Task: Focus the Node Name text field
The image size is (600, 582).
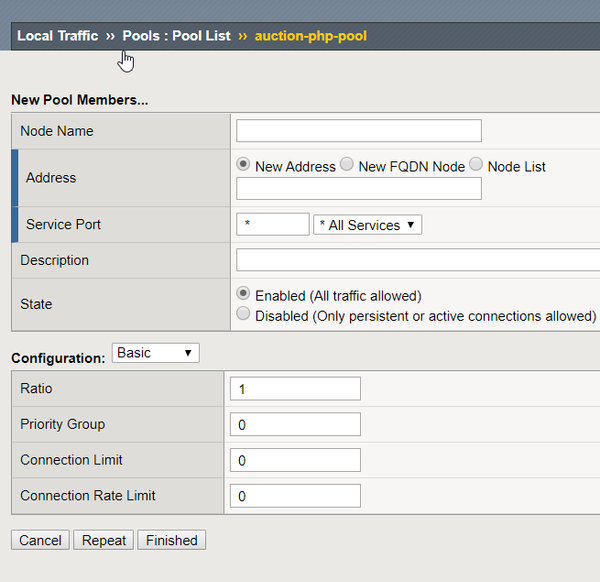Action: [358, 131]
